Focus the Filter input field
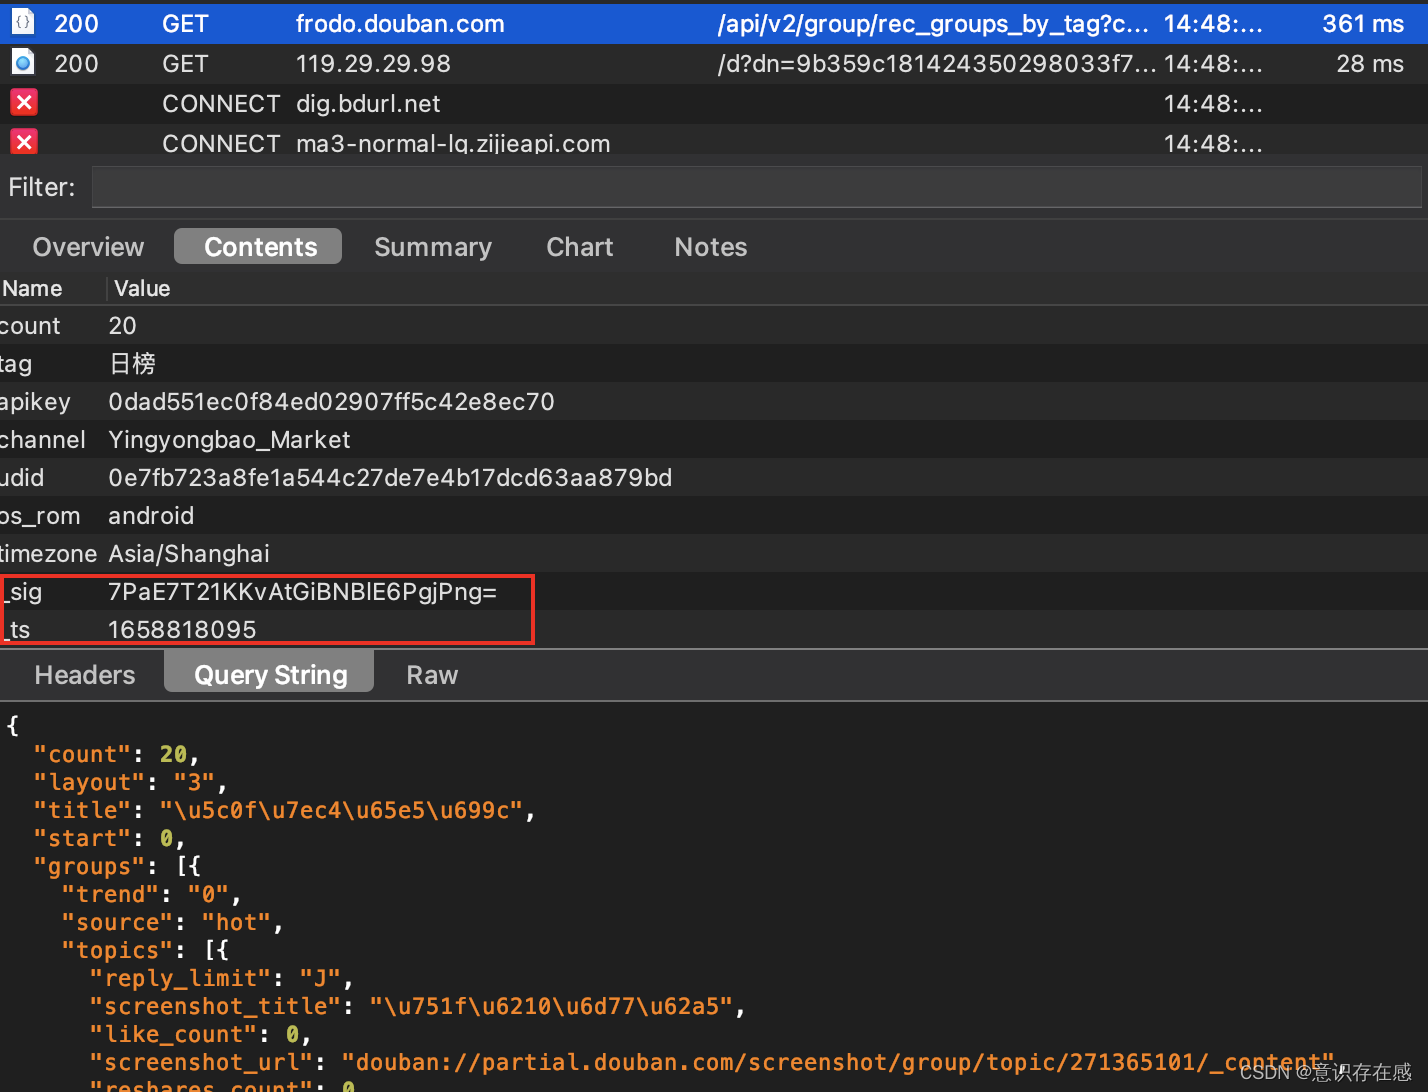The height and width of the screenshot is (1092, 1428). [x=757, y=187]
